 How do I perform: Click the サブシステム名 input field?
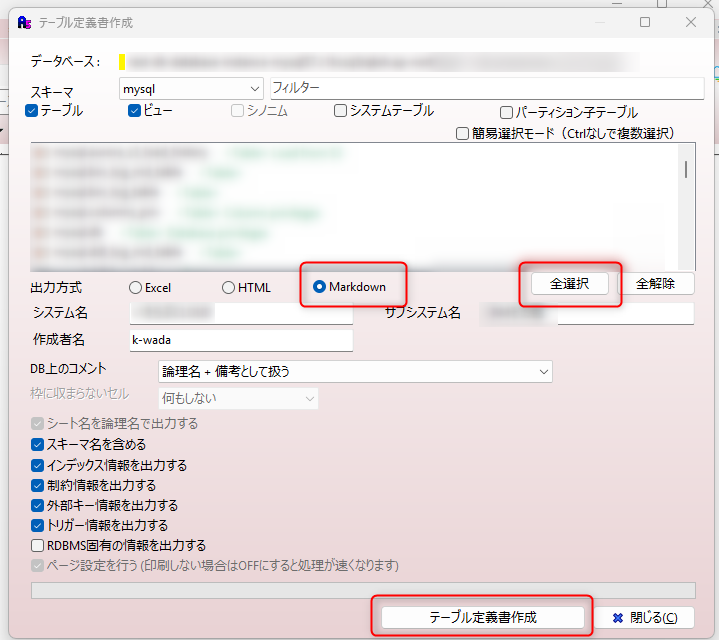[x=587, y=314]
